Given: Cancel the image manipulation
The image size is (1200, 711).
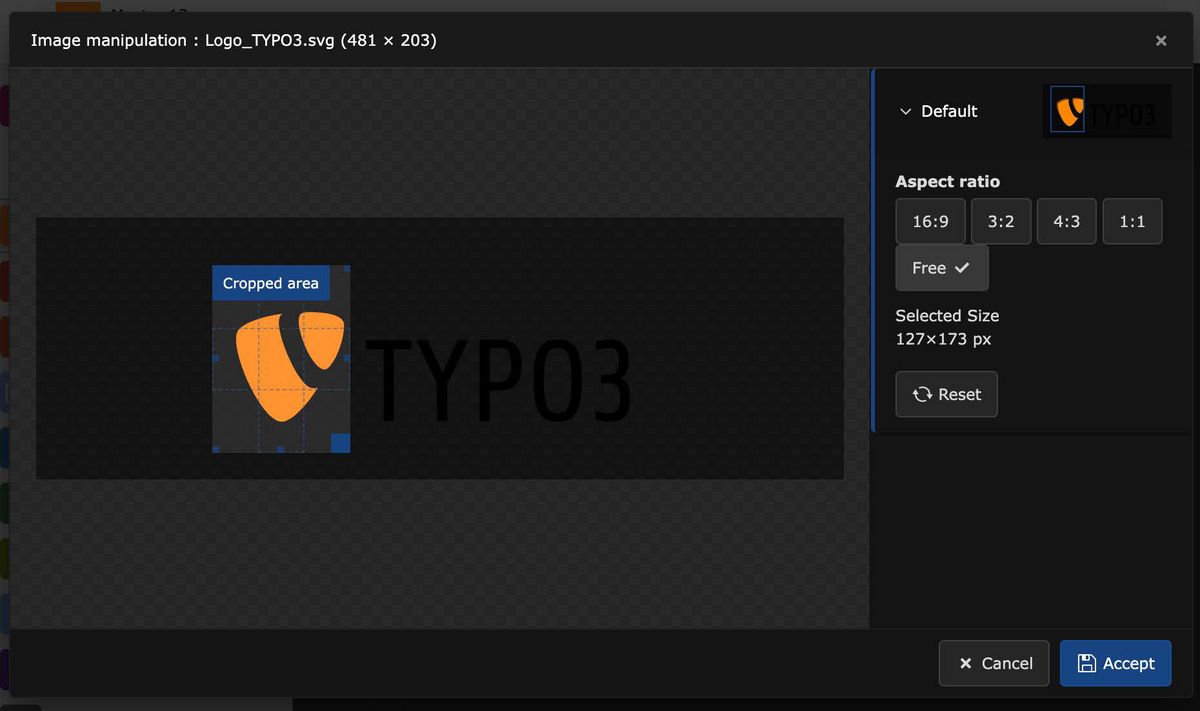Looking at the screenshot, I should [x=994, y=663].
